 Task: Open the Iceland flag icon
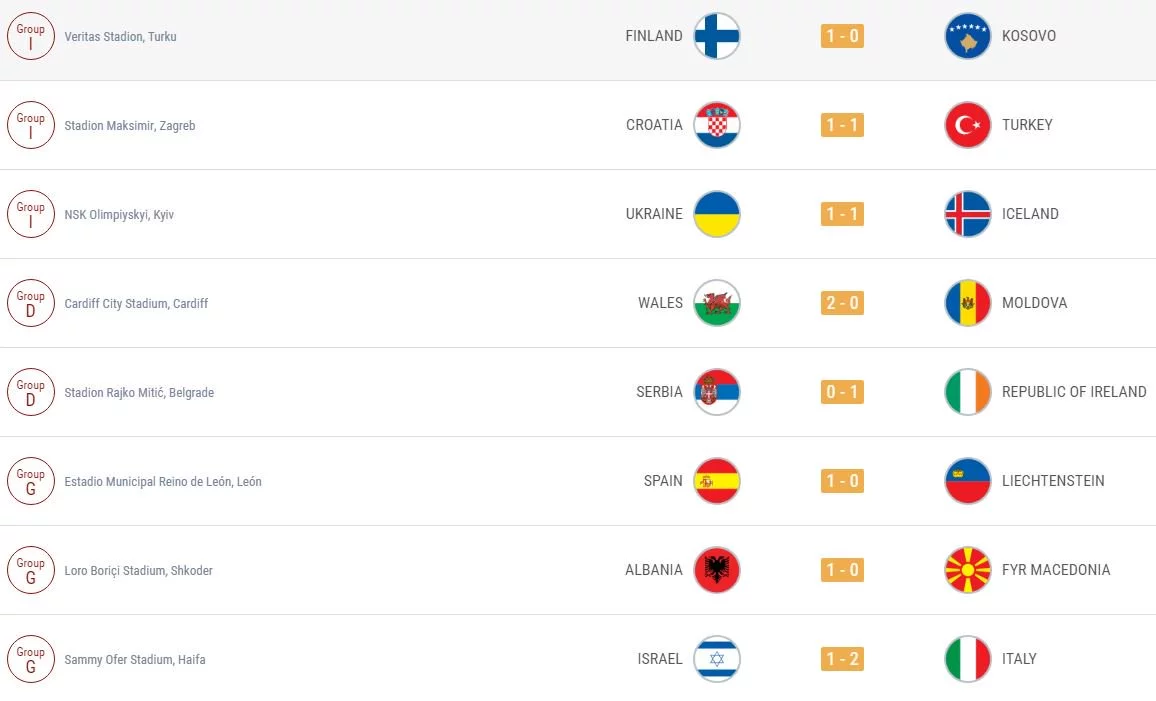[x=967, y=214]
